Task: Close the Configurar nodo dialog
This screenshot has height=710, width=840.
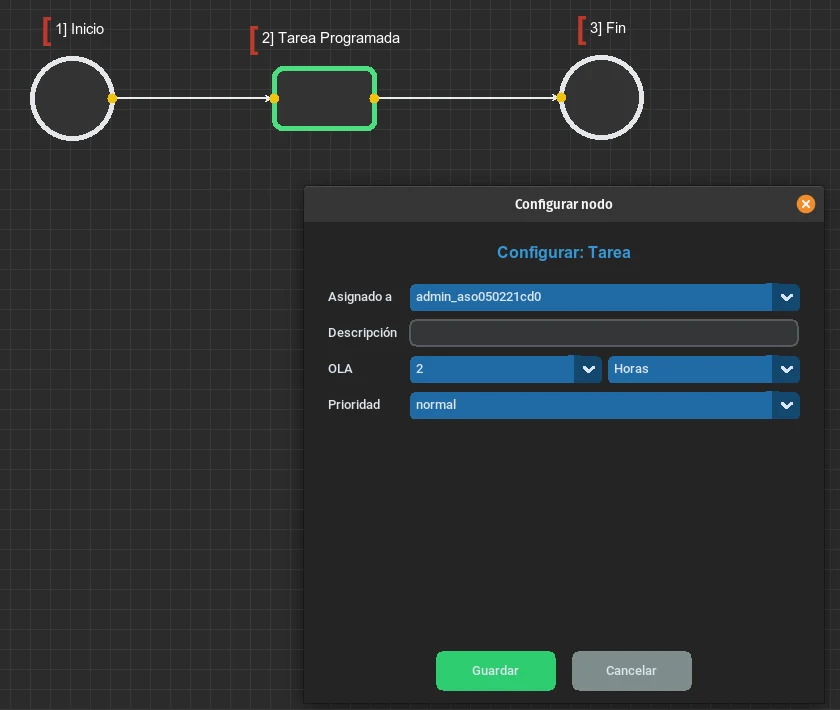Action: 805,204
